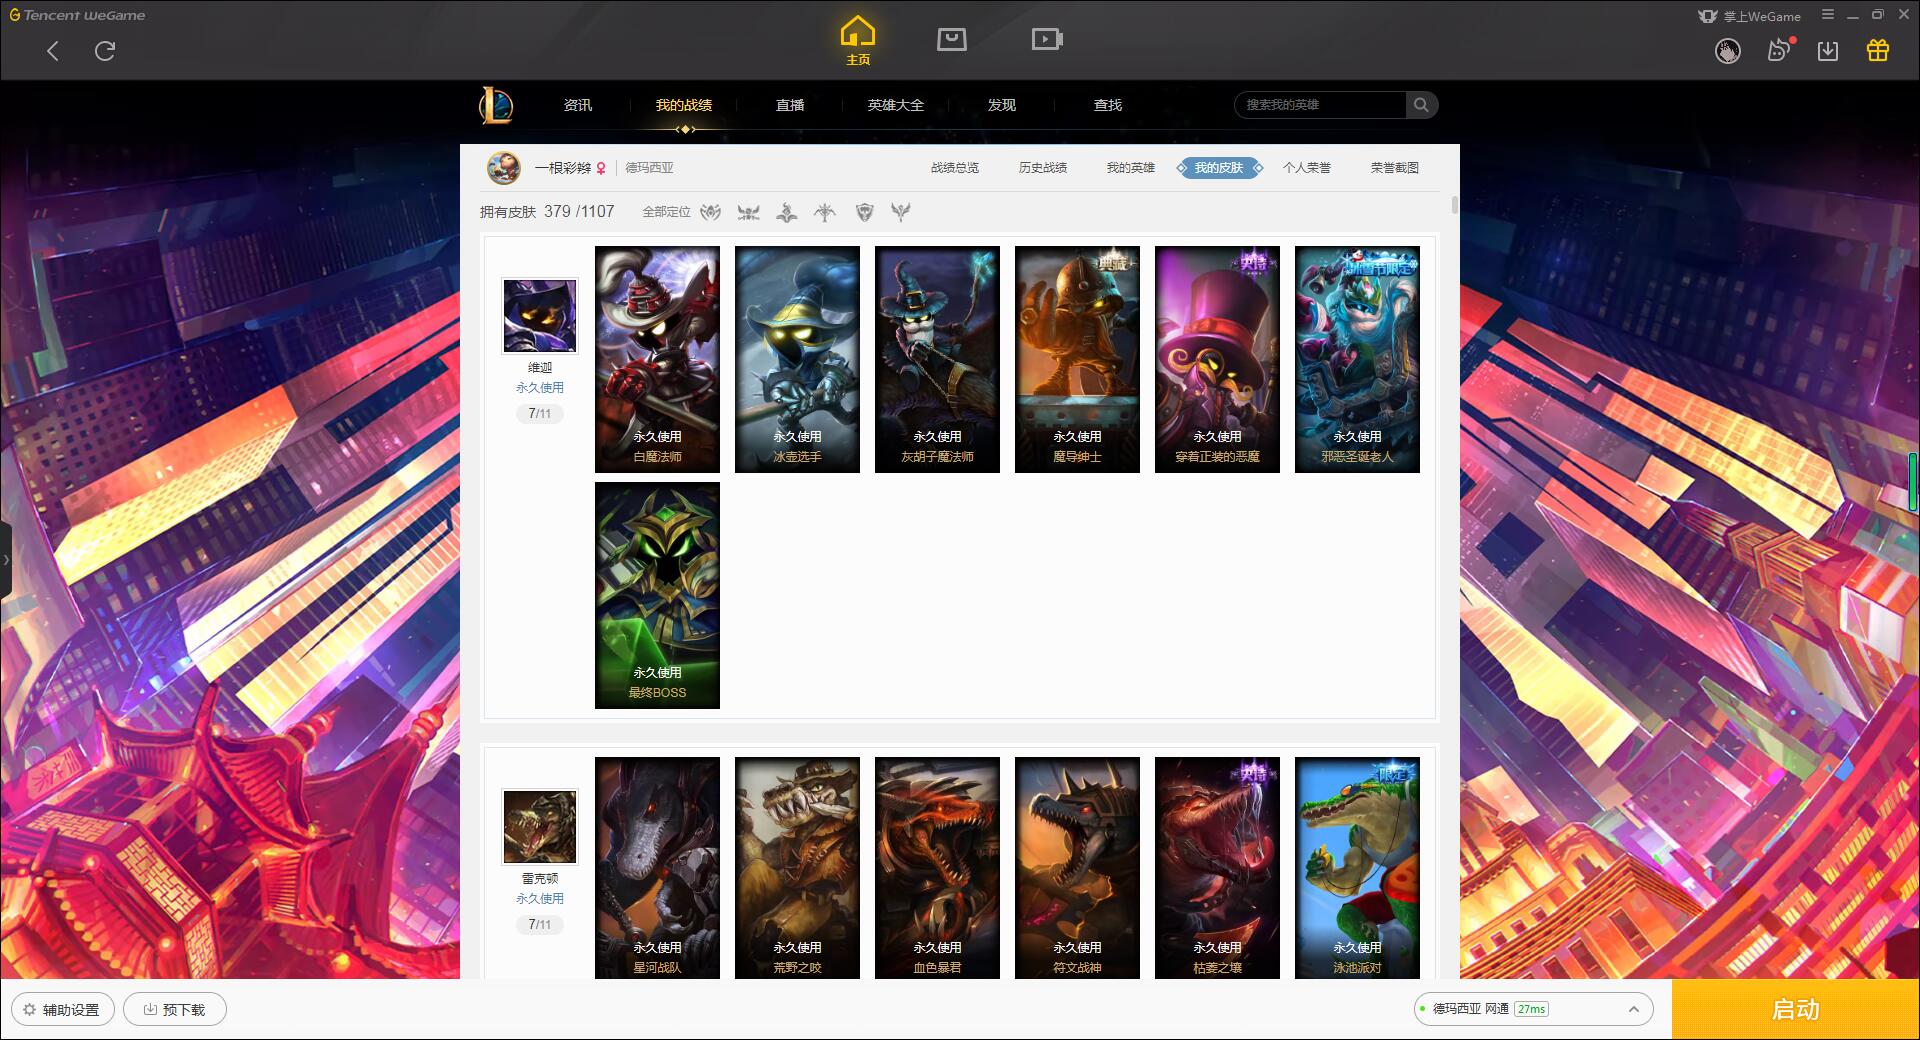Expand the collapsed side panel handle on the left edge

tap(5, 560)
